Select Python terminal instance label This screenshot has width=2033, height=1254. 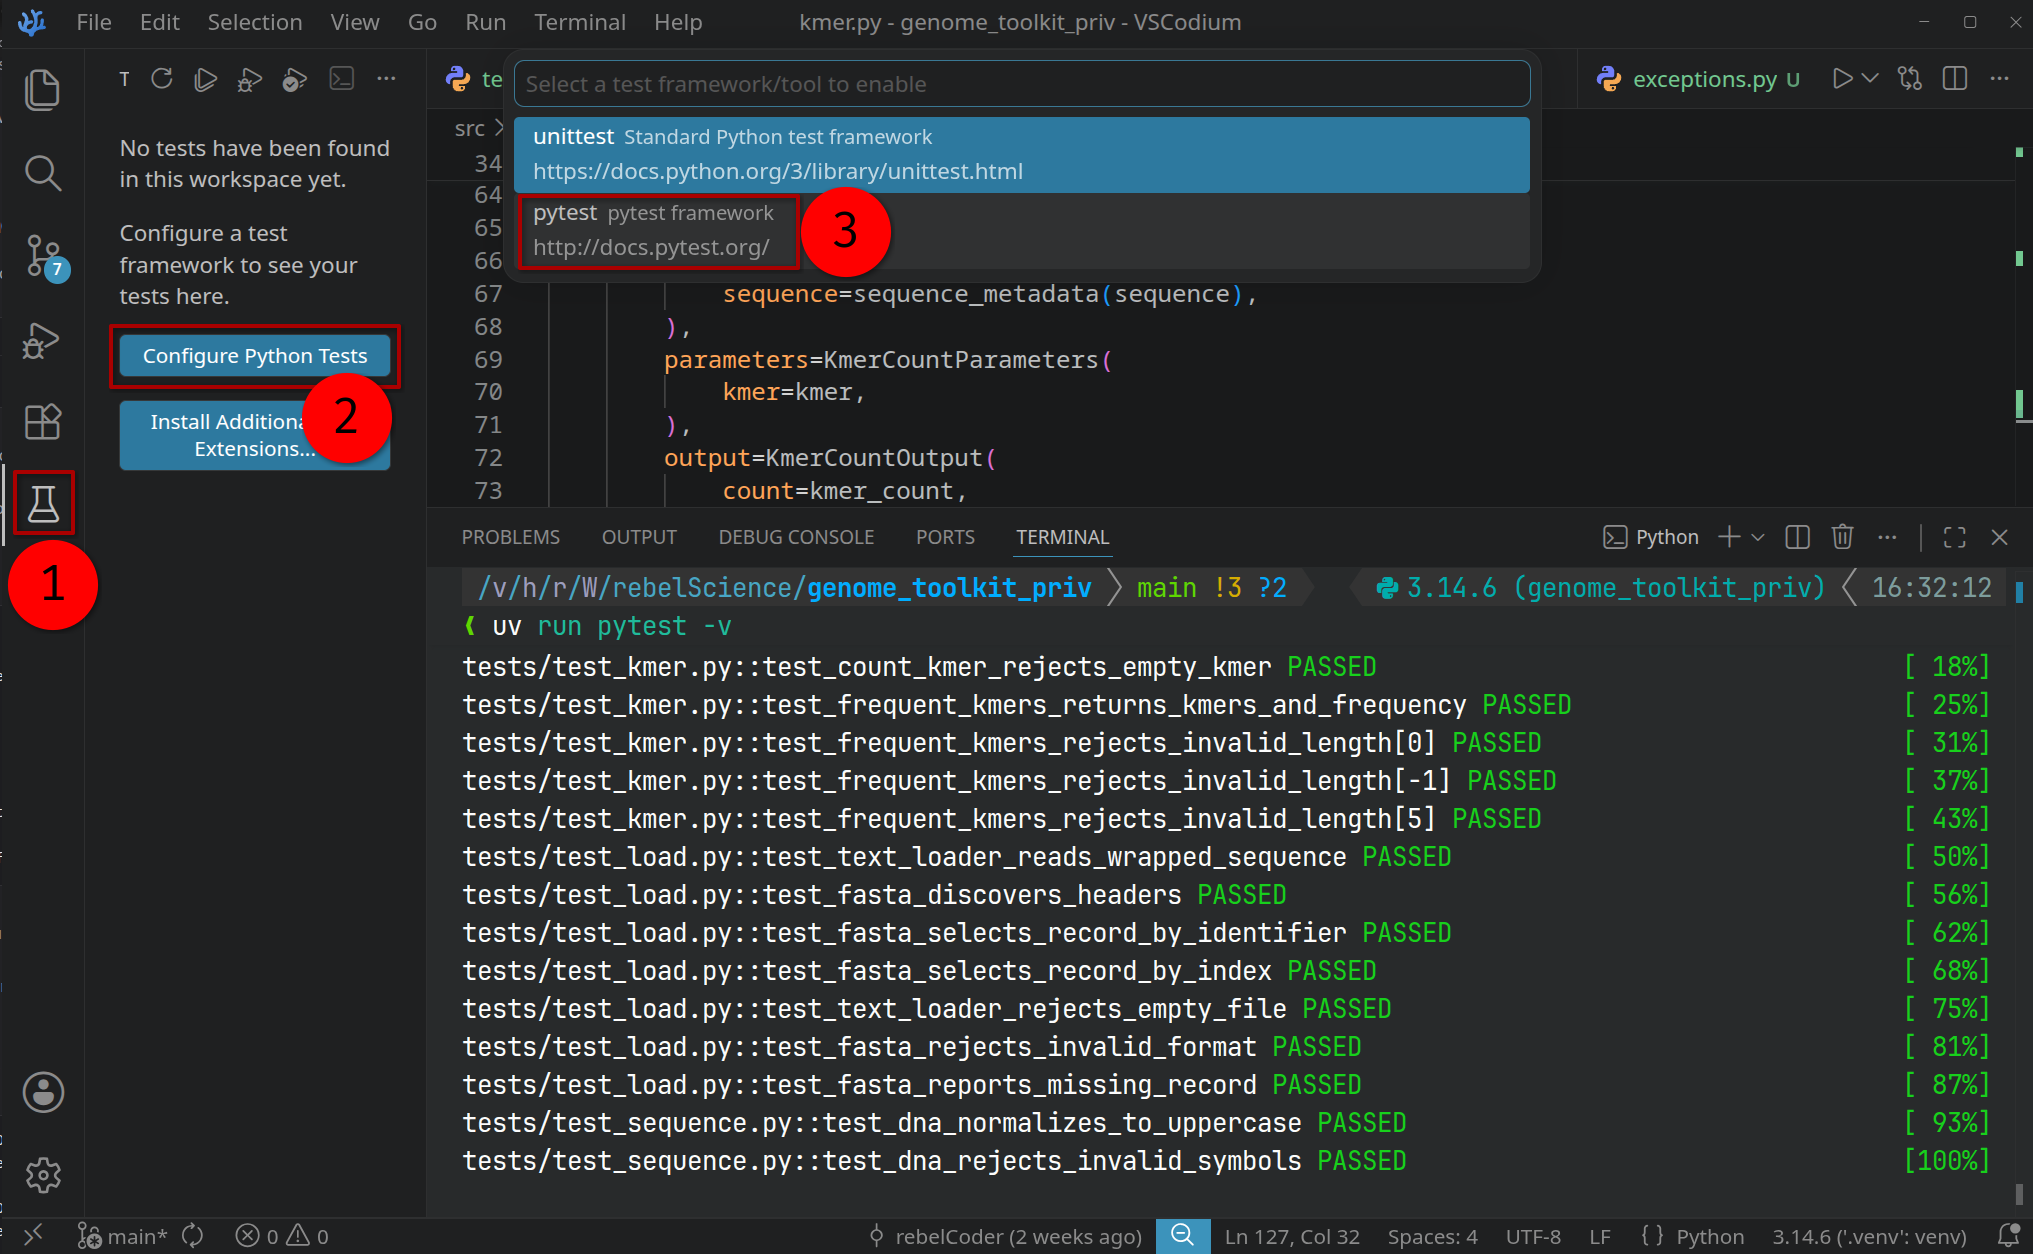click(1651, 537)
